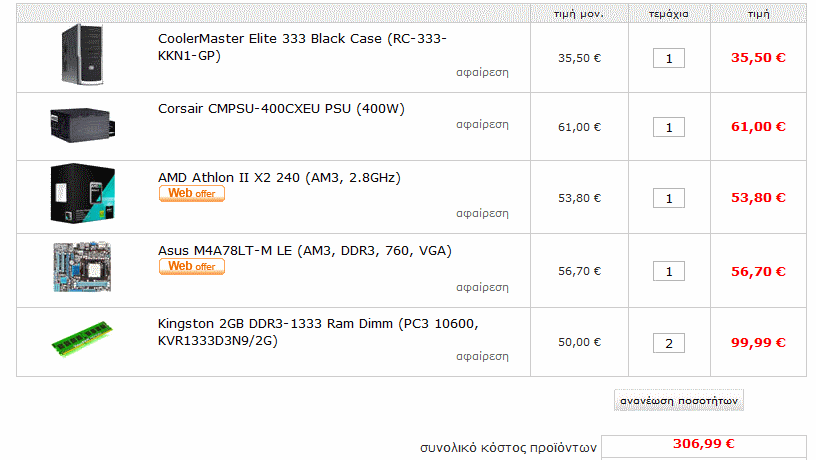This screenshot has width=816, height=460.
Task: Click the ανανέωση ποσοτήτων button
Action: [x=679, y=400]
